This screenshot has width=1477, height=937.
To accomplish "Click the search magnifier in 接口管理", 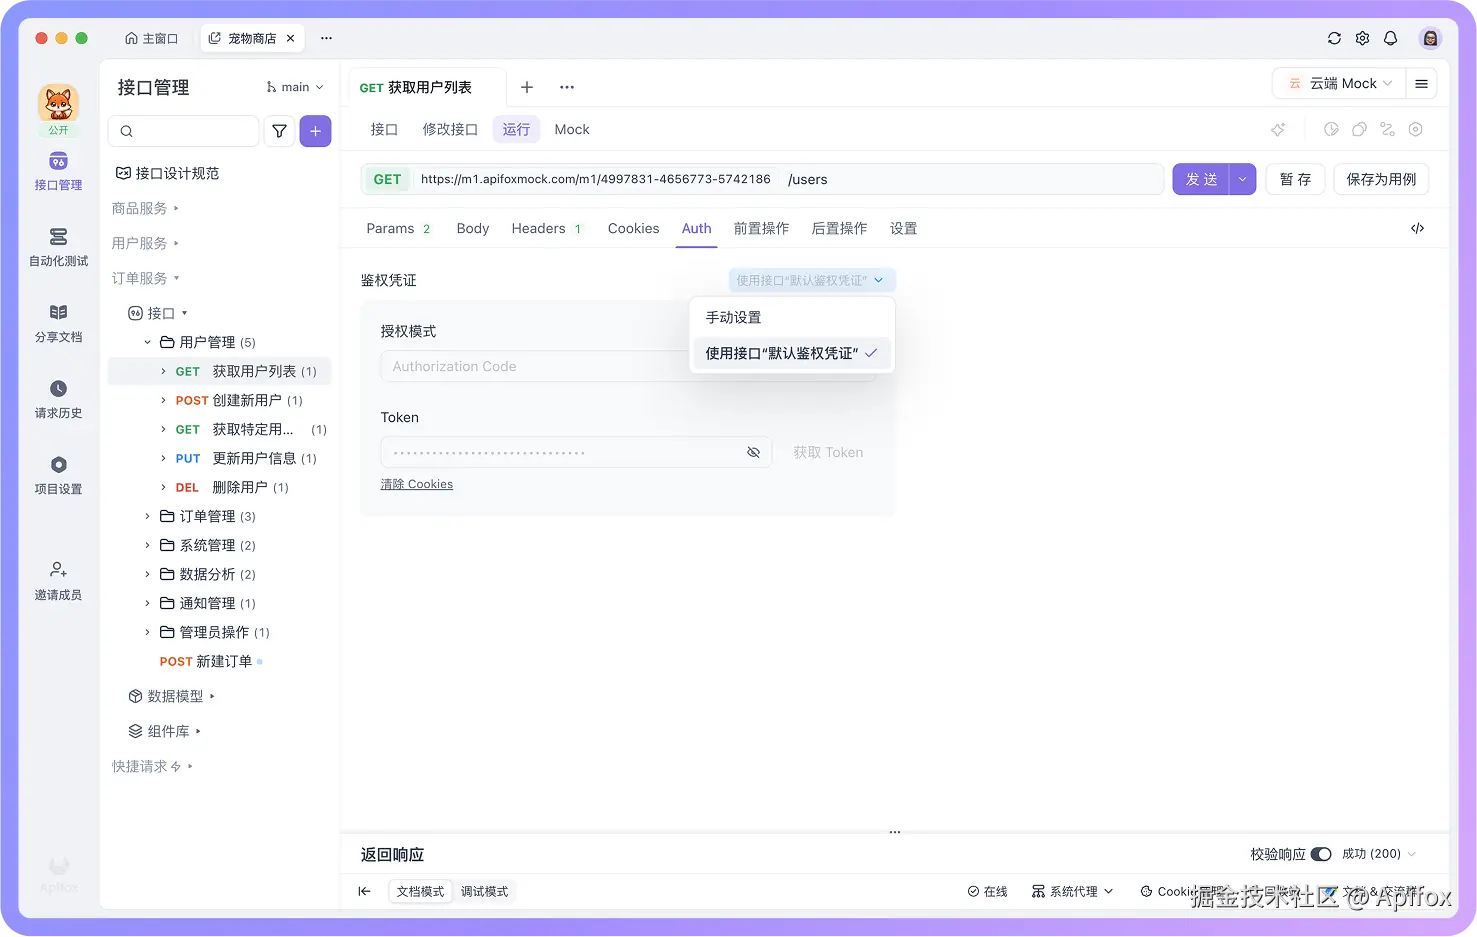I will point(126,131).
